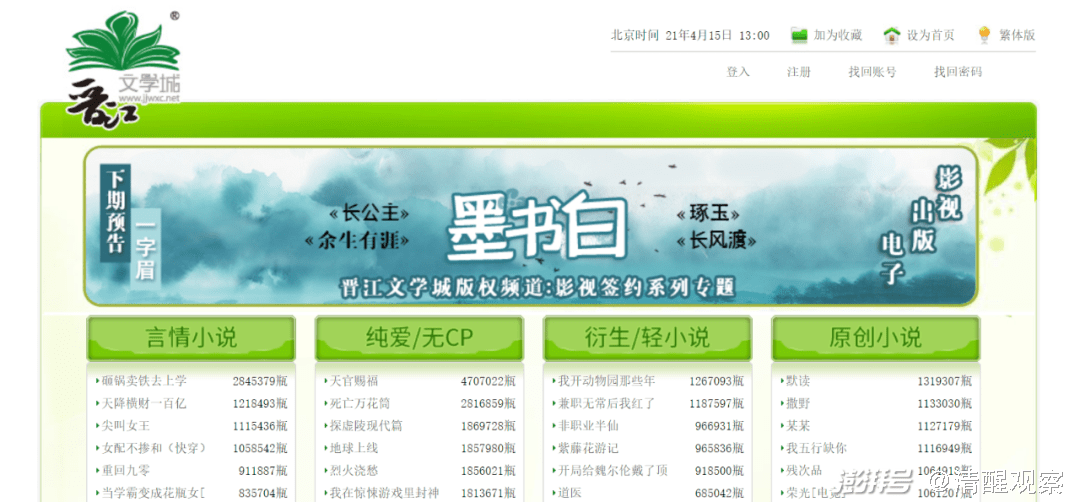The width and height of the screenshot is (1080, 502).
Task: Select the 纯爱/无CP category tab
Action: click(419, 337)
